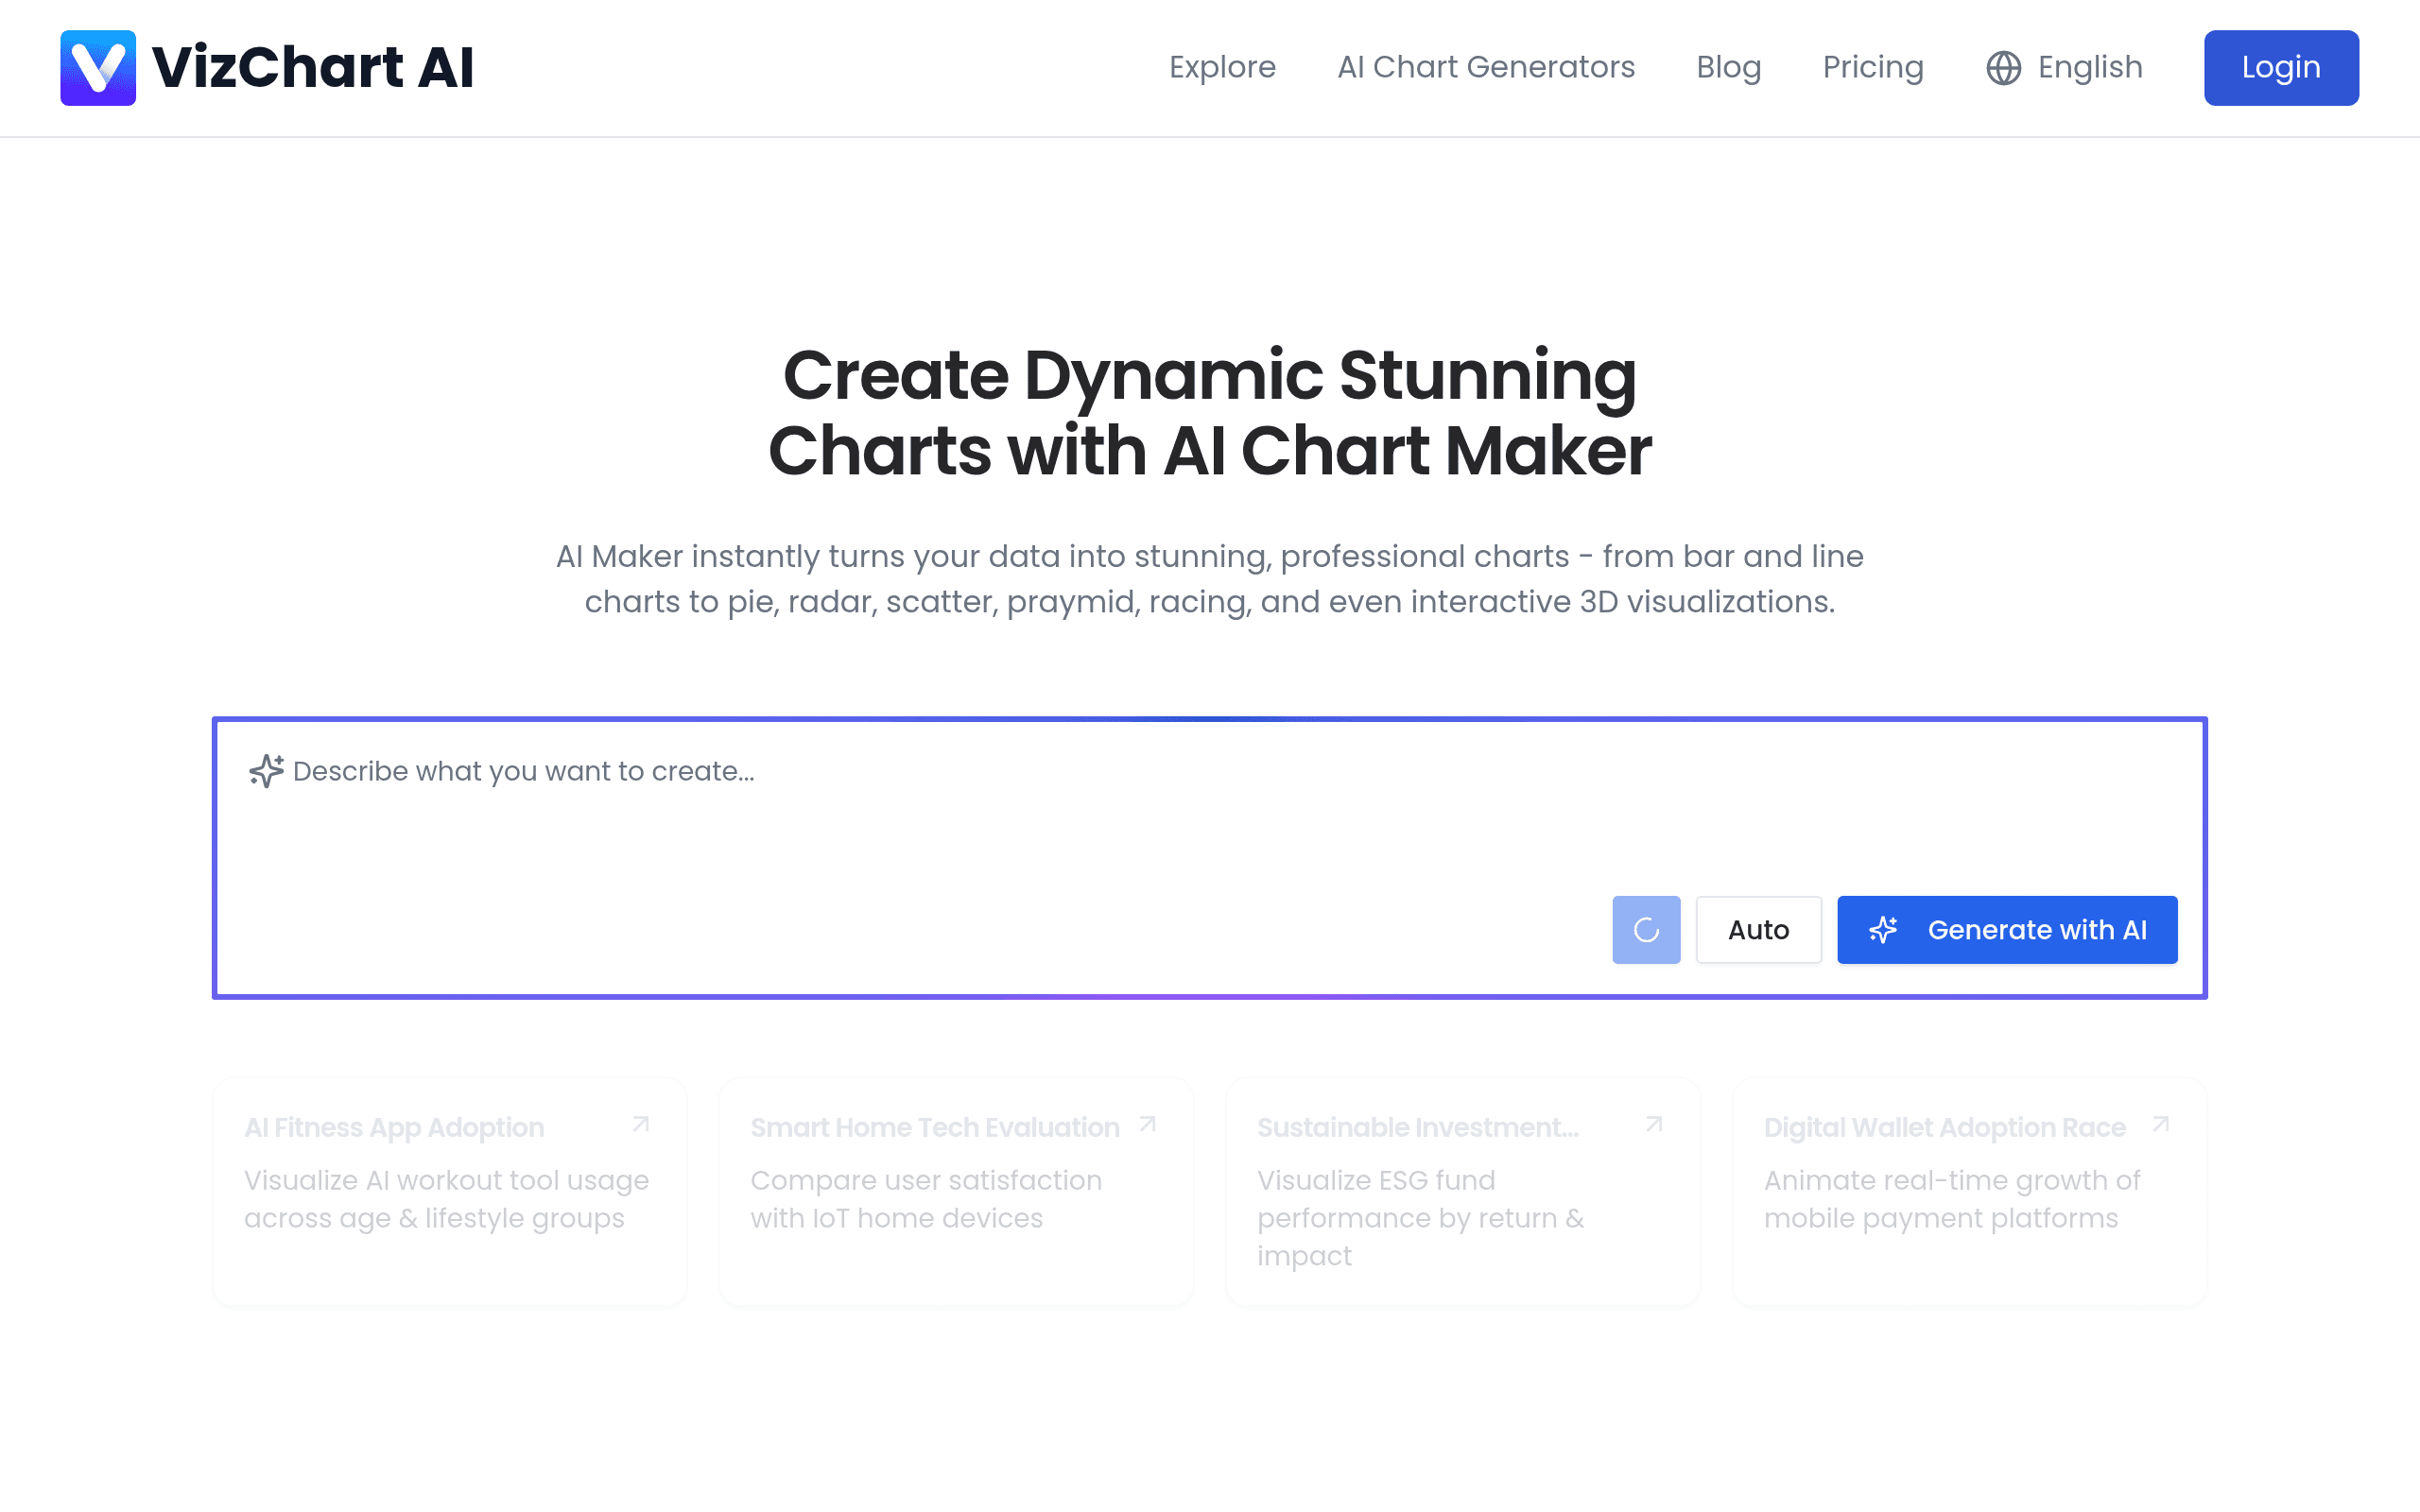
Task: Click Generate with AI button
Action: 2007,930
